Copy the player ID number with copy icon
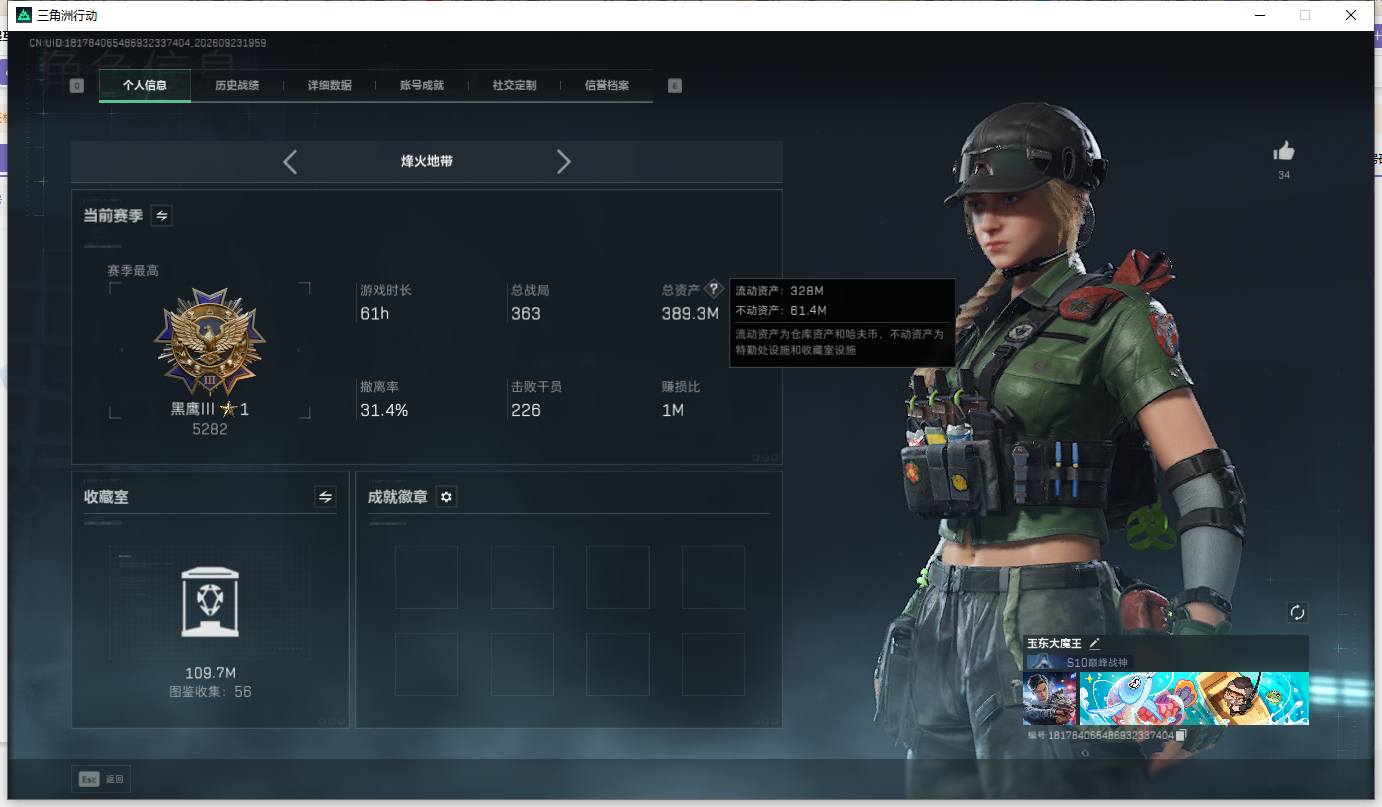The width and height of the screenshot is (1382, 807). click(1181, 735)
